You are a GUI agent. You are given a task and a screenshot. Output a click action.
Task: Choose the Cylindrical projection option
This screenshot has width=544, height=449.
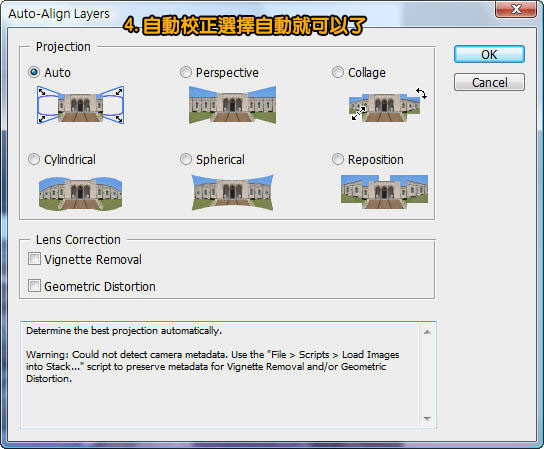coord(34,159)
